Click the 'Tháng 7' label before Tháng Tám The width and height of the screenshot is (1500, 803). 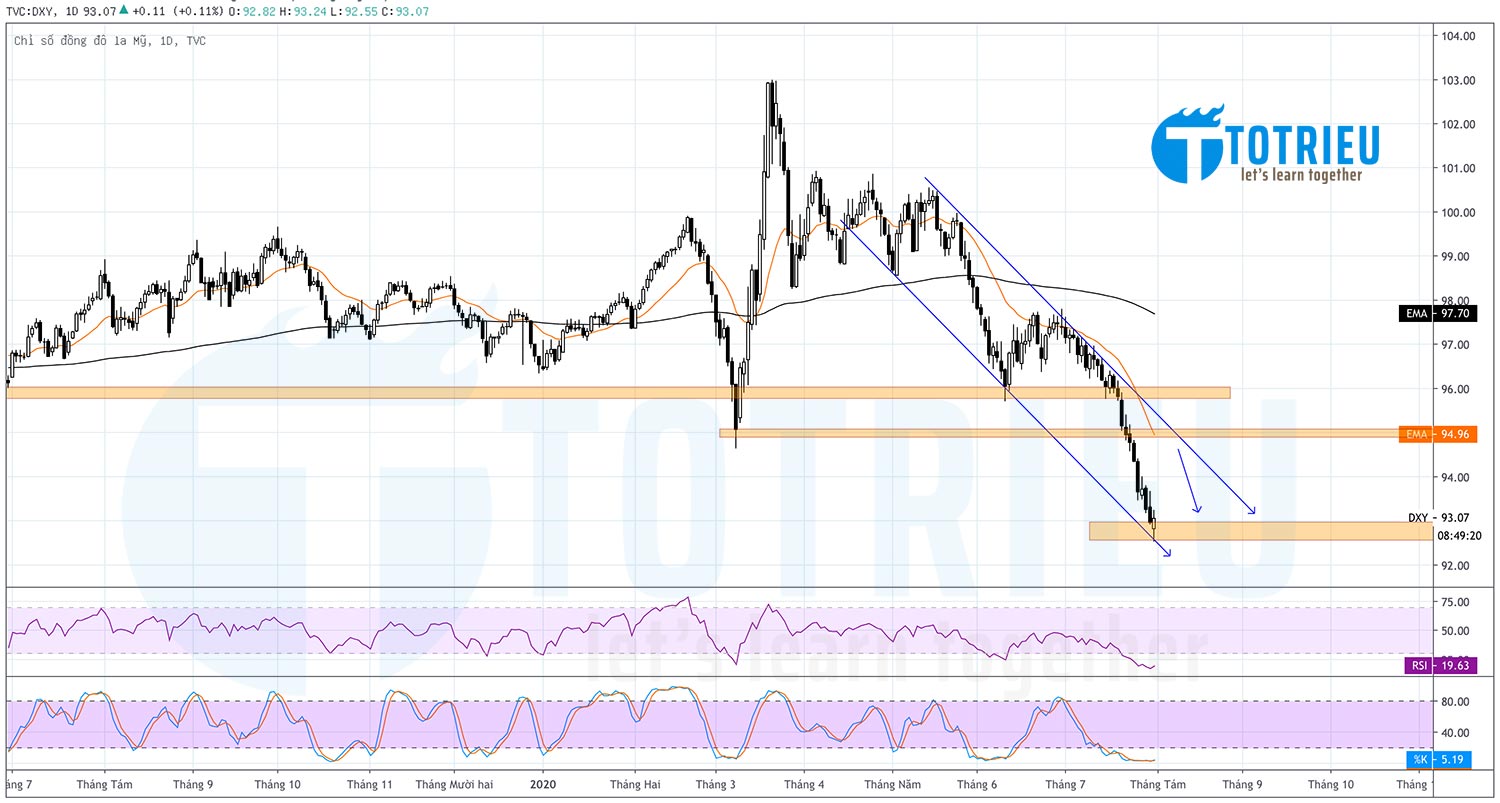pyautogui.click(x=1066, y=785)
